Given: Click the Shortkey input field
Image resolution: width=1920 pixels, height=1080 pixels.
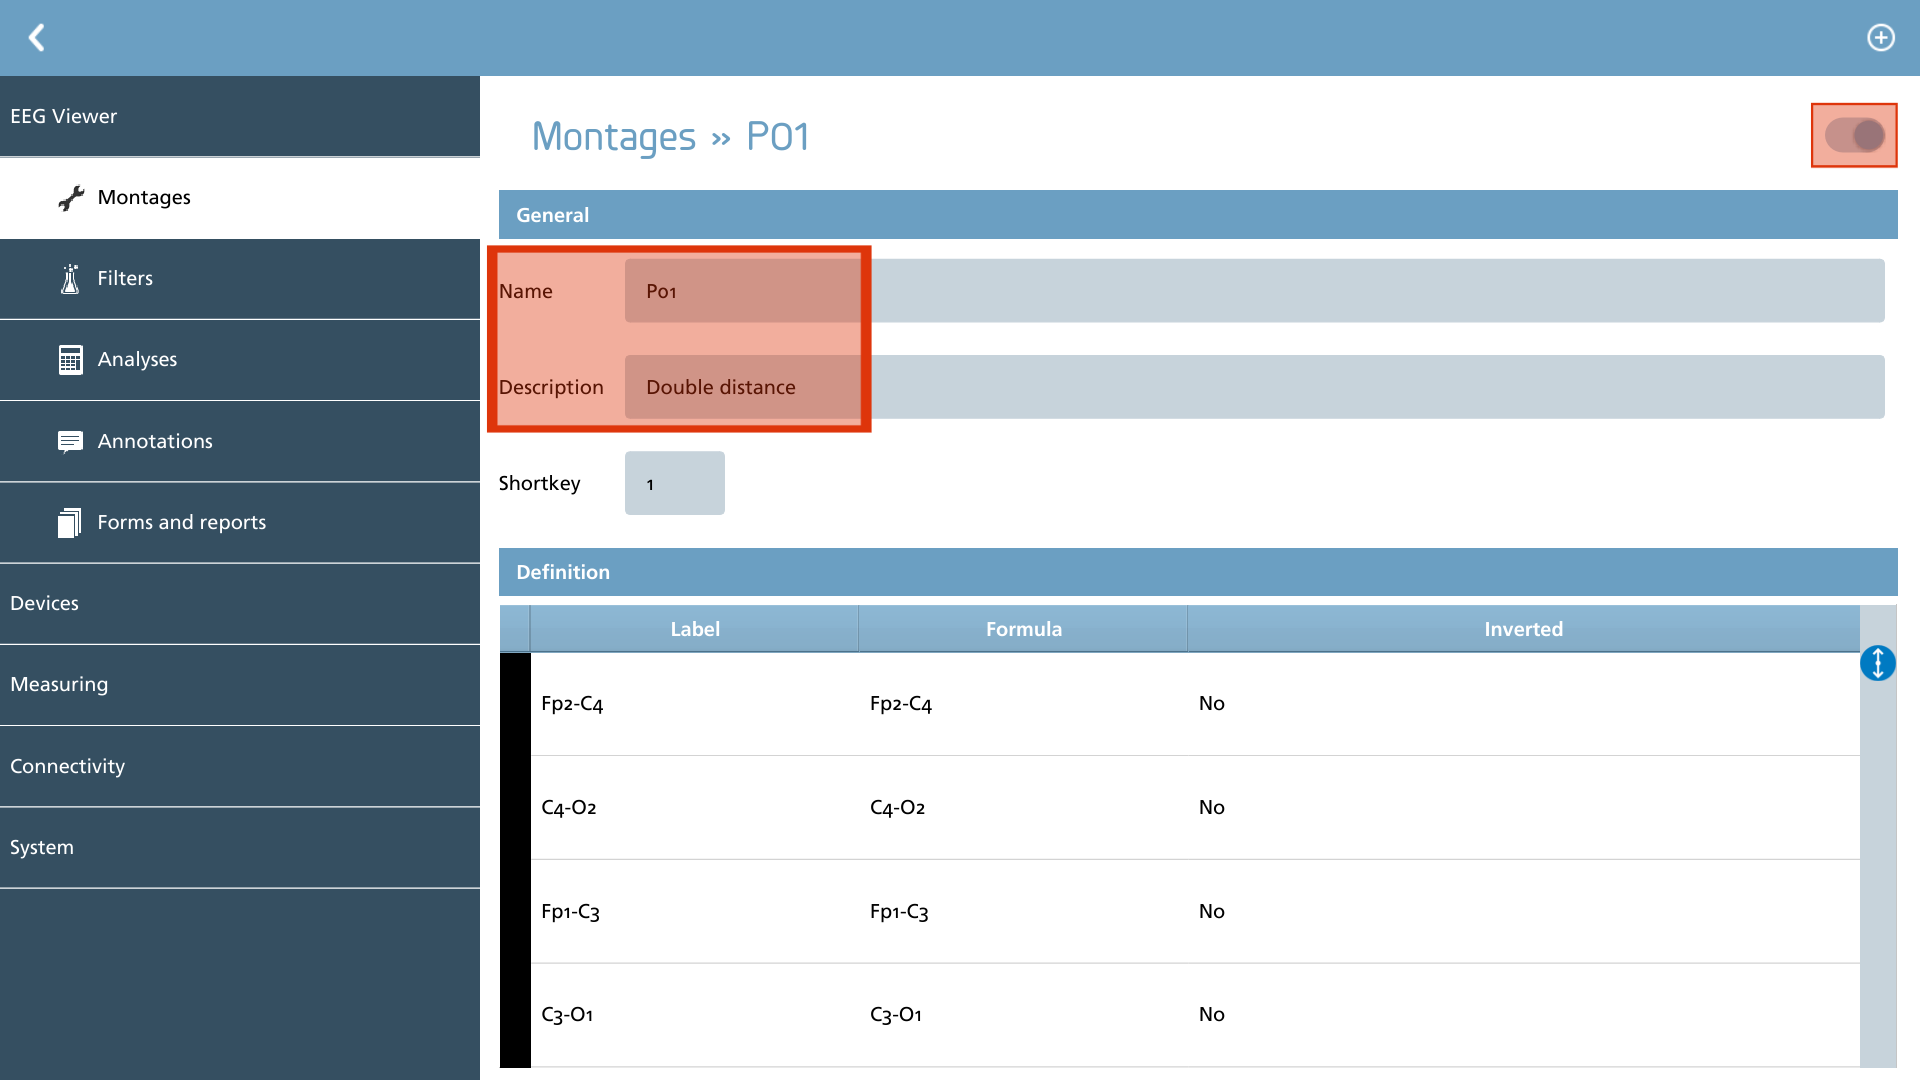Looking at the screenshot, I should tap(675, 483).
